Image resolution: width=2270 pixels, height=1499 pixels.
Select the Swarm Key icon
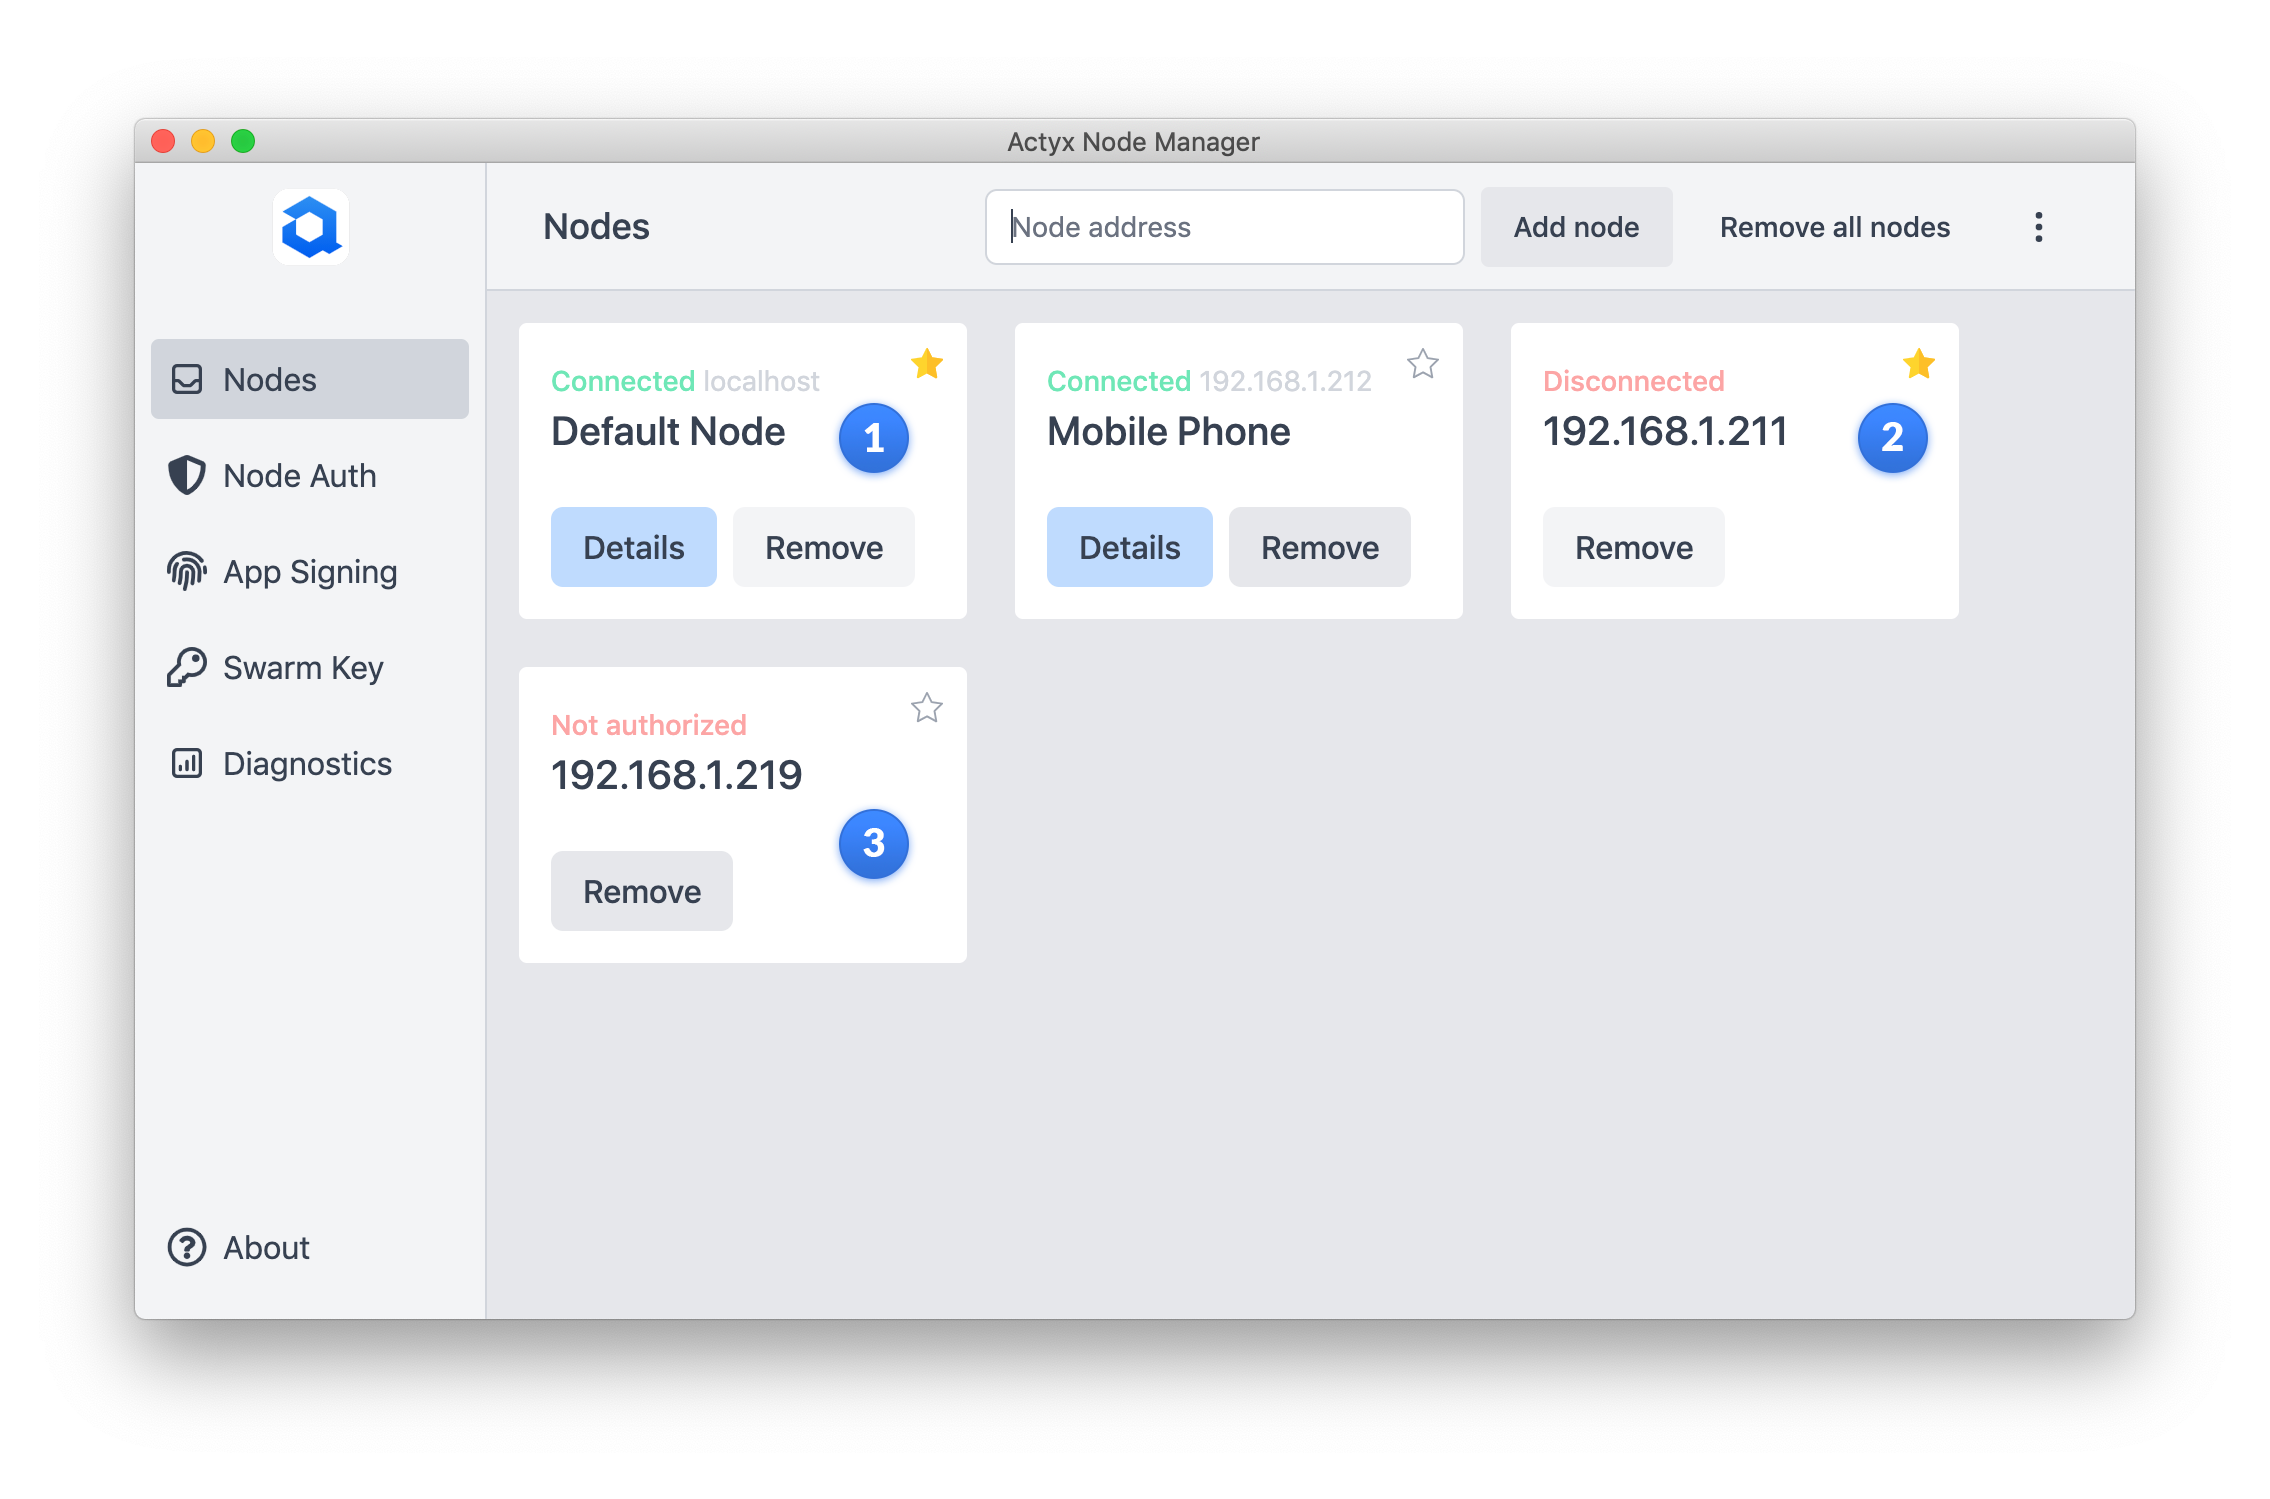coord(187,667)
